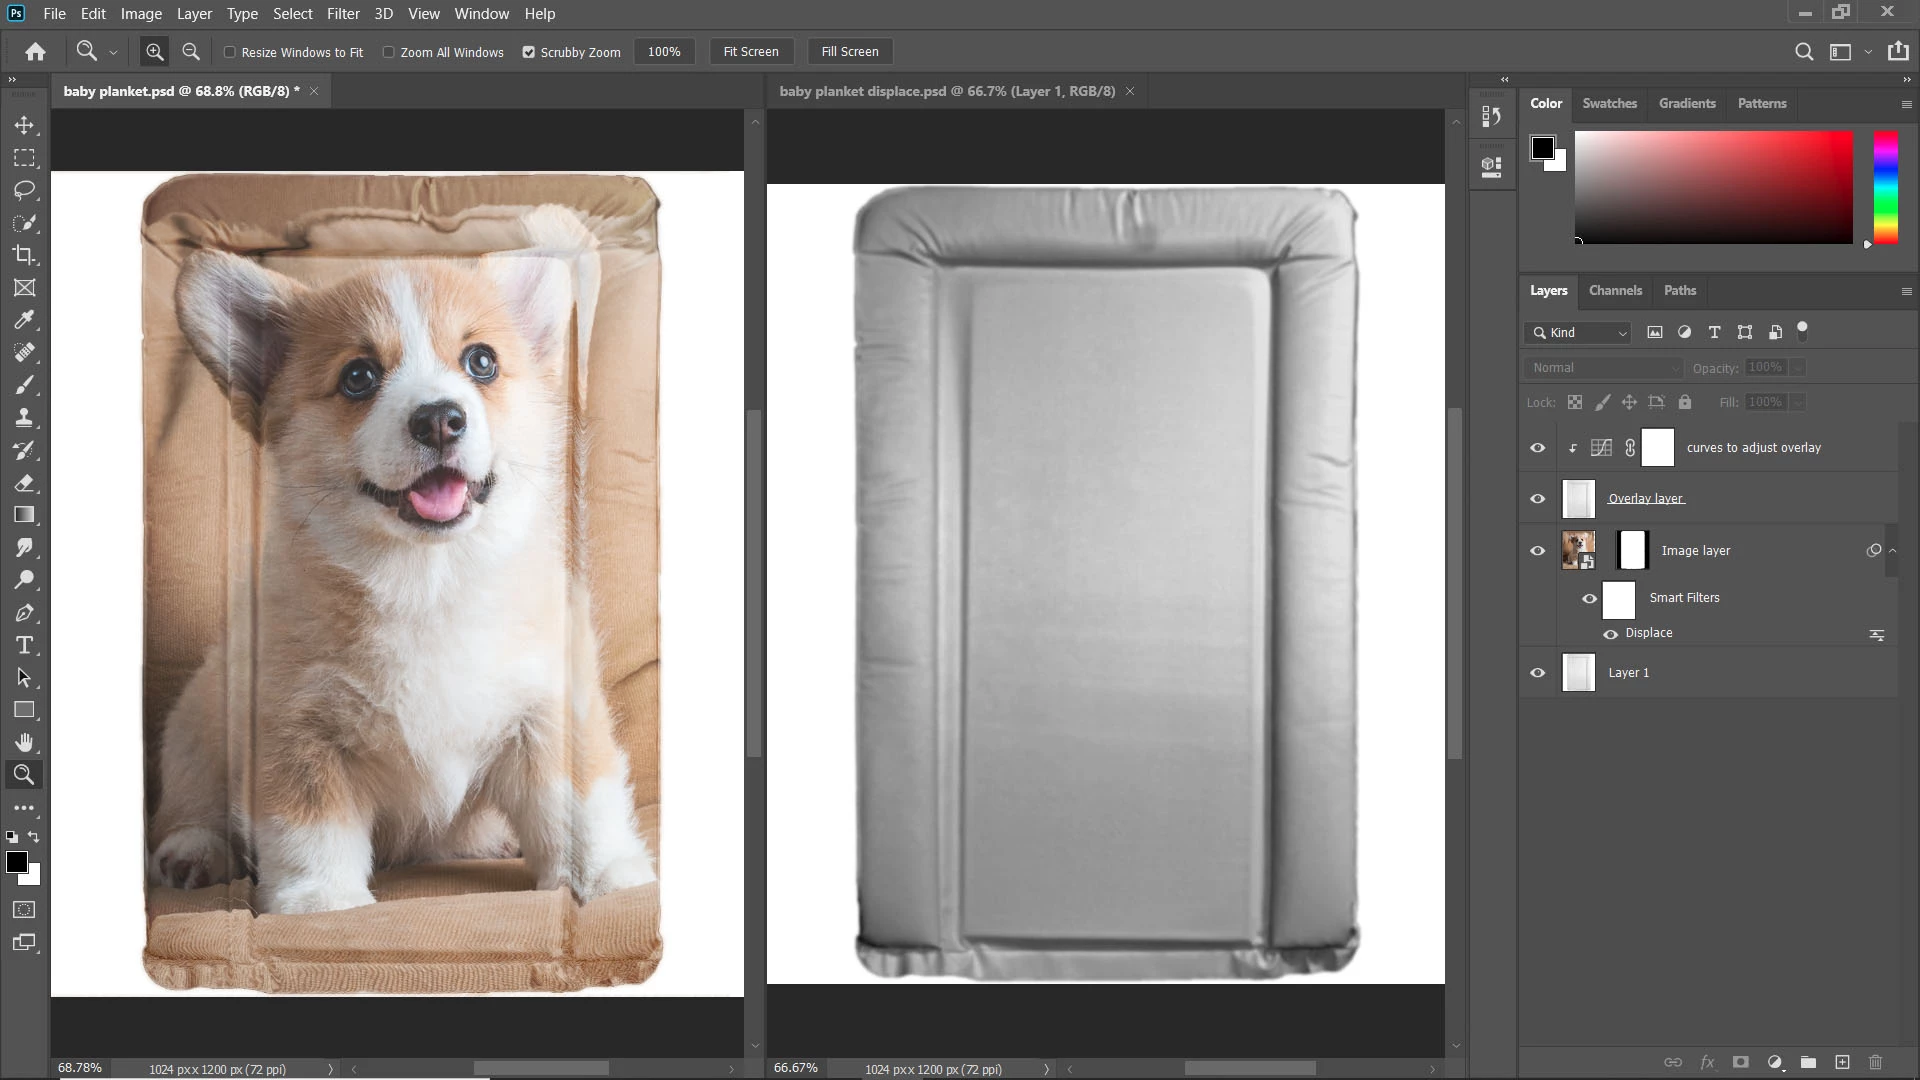Select the Eyedropper tool
The image size is (1920, 1080).
(24, 320)
